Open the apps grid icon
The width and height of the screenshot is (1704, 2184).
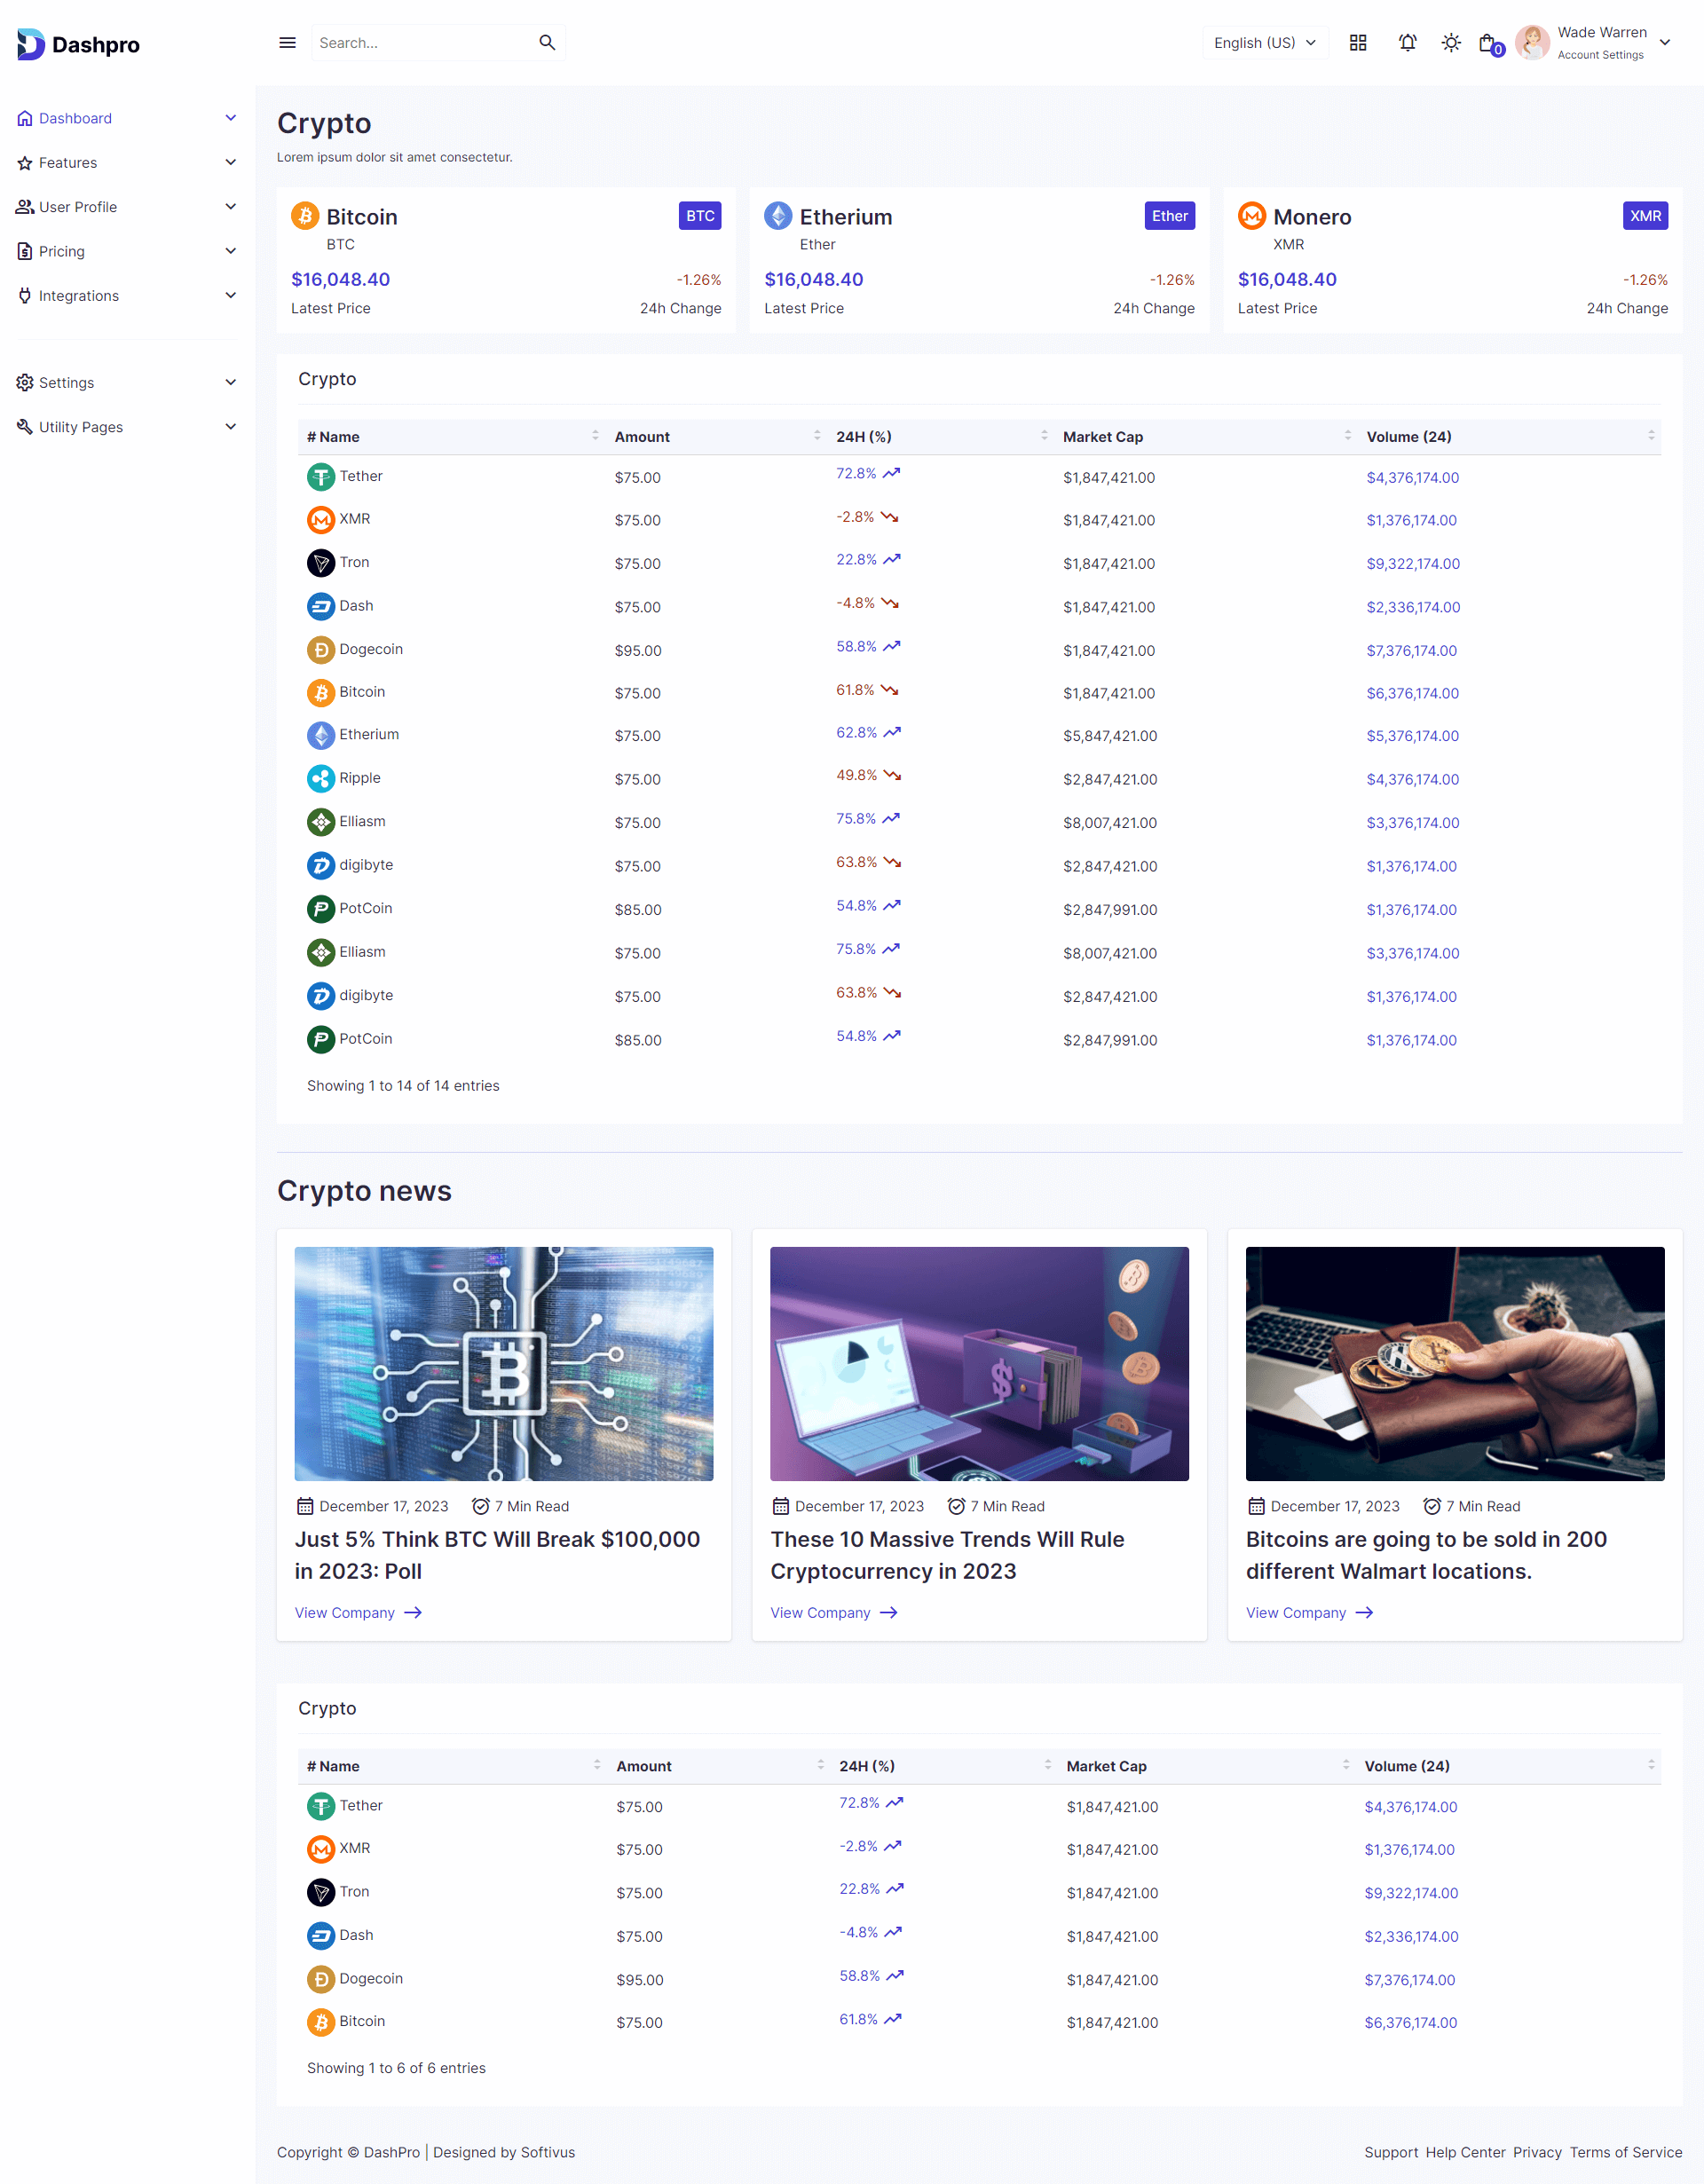pos(1357,43)
